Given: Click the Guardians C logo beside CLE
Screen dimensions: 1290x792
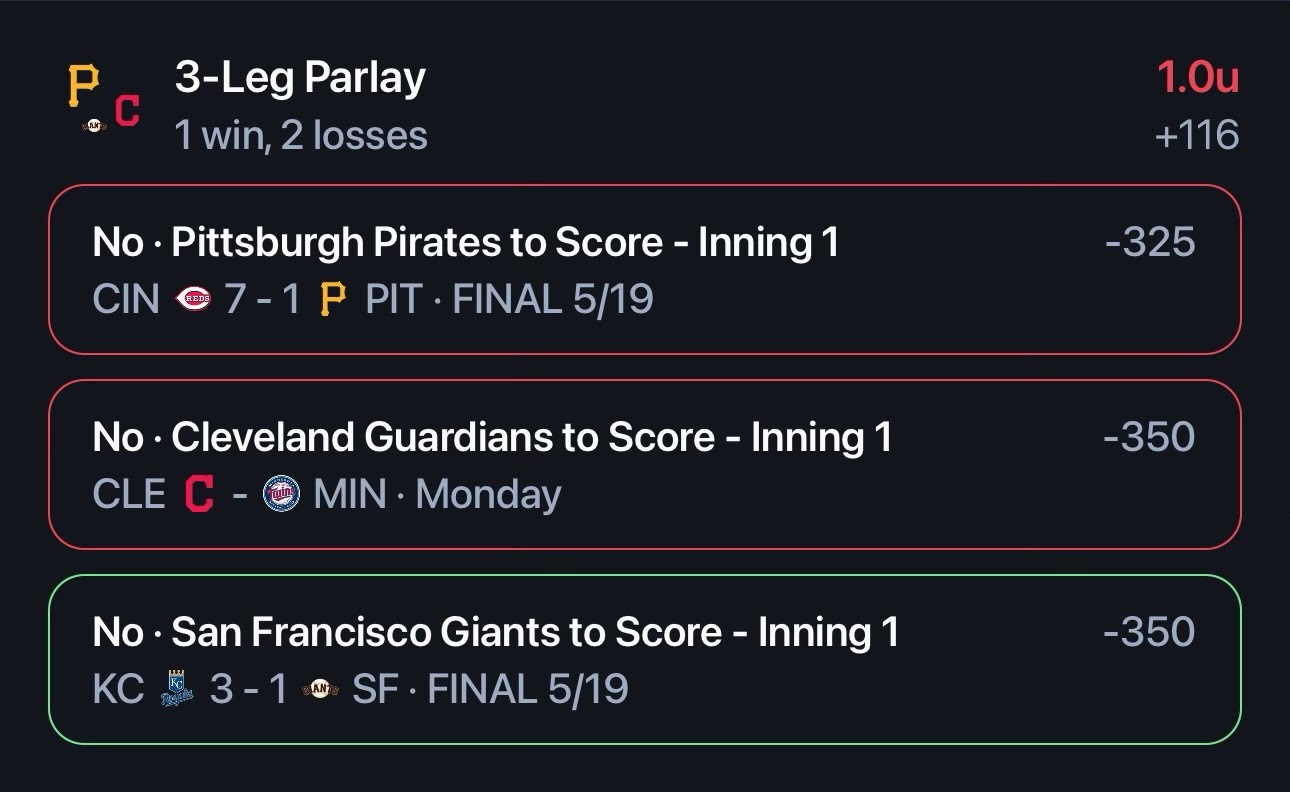Looking at the screenshot, I should pos(200,494).
